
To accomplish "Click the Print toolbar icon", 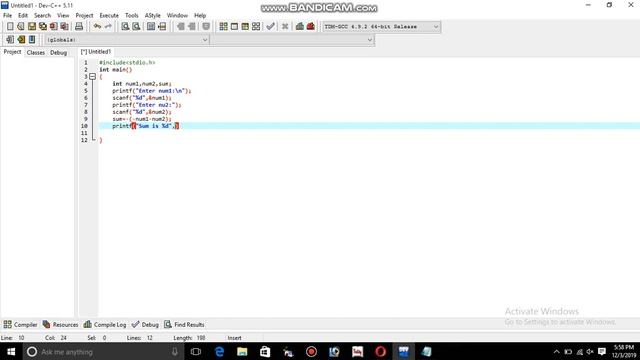I will pos(79,27).
